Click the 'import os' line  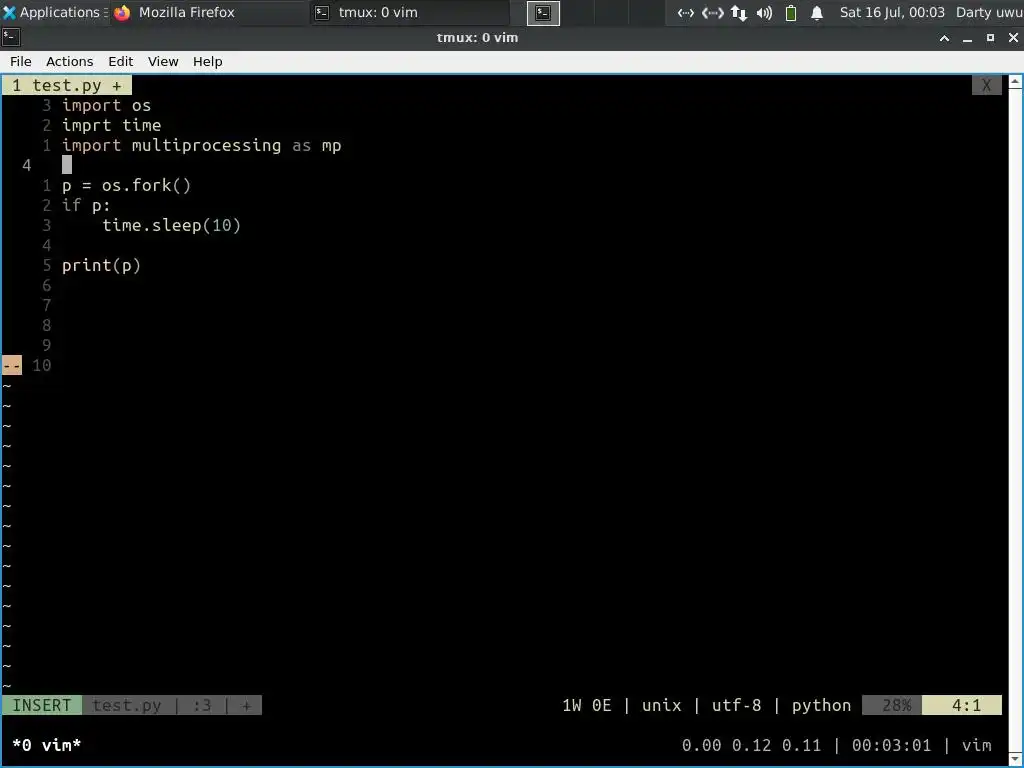click(106, 105)
